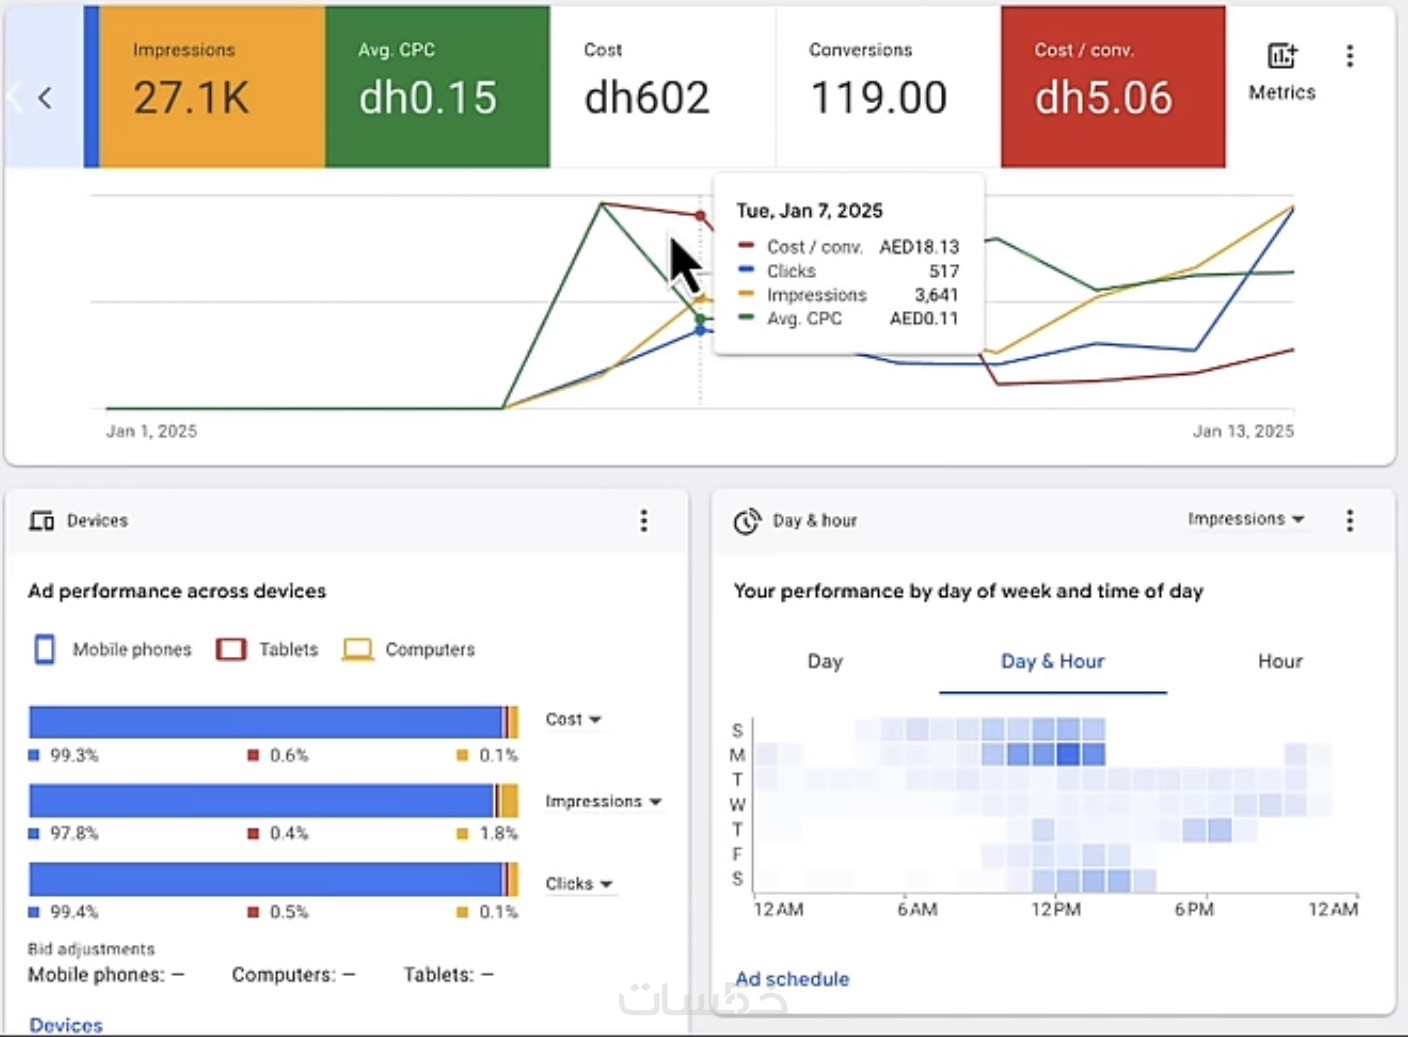Screen dimensions: 1408x1037
Task: Open the Ad schedule link
Action: (792, 979)
